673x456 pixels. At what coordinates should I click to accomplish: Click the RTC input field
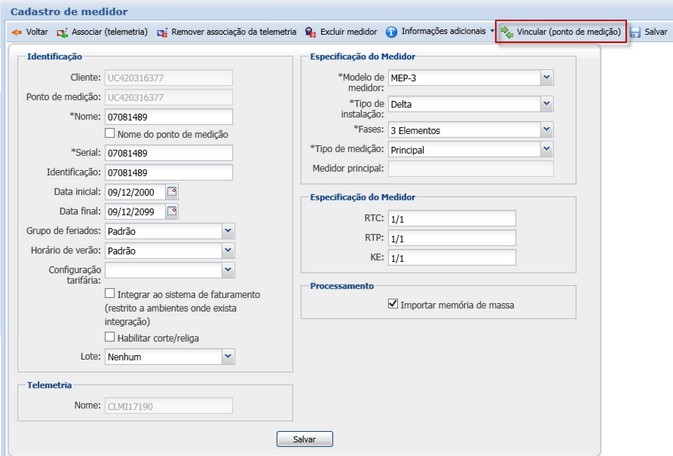[x=451, y=219]
